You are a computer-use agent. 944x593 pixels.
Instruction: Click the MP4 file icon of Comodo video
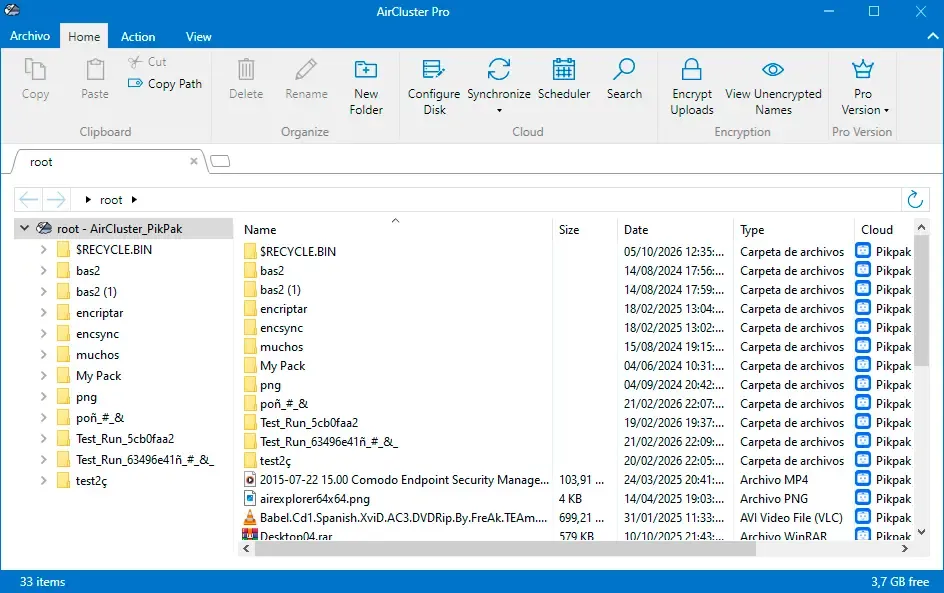pos(250,479)
